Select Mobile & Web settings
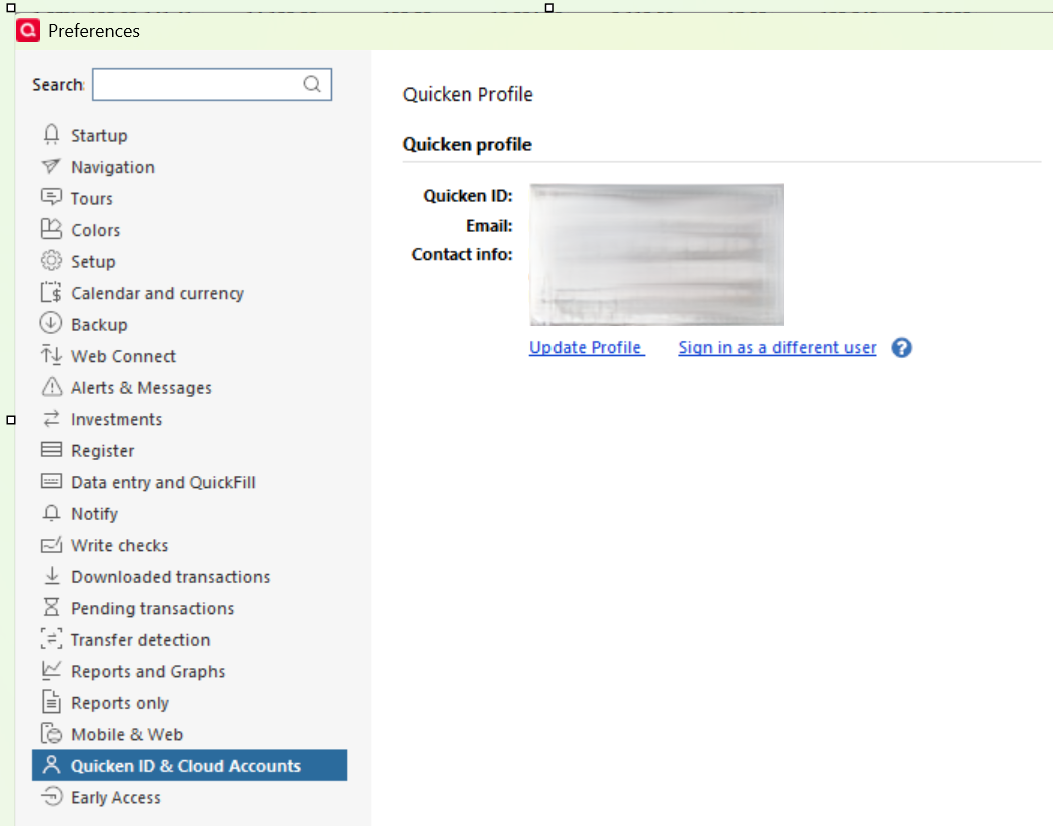Image resolution: width=1053 pixels, height=826 pixels. point(127,735)
